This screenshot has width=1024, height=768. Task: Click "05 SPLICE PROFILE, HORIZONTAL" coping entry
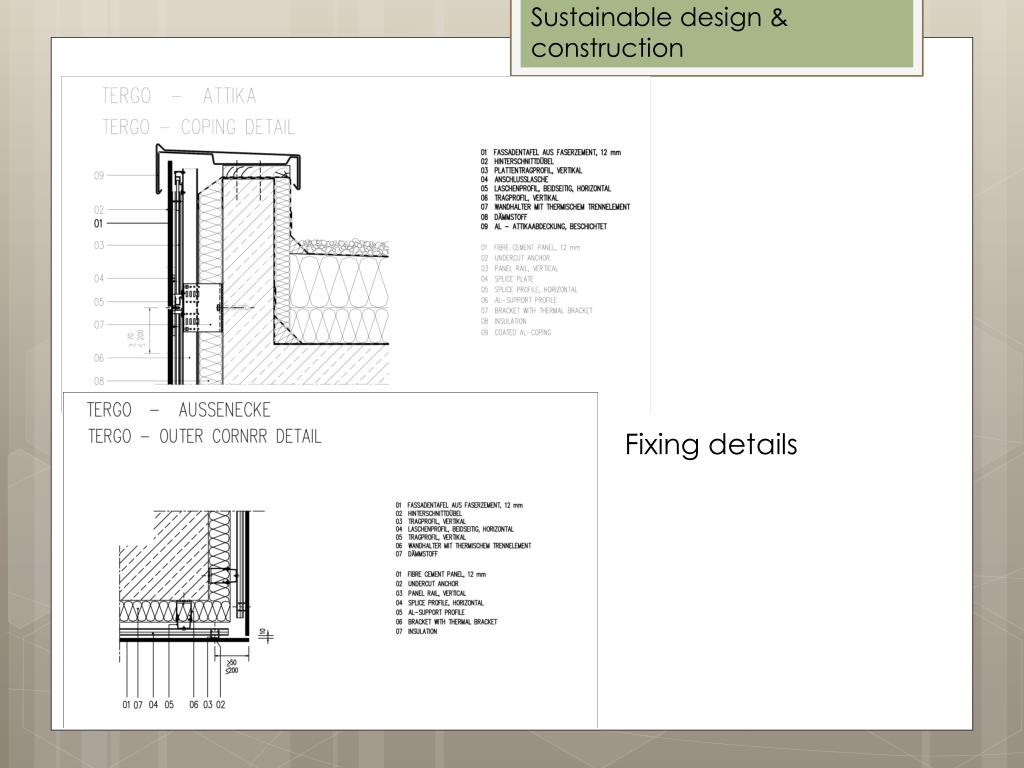tap(529, 289)
